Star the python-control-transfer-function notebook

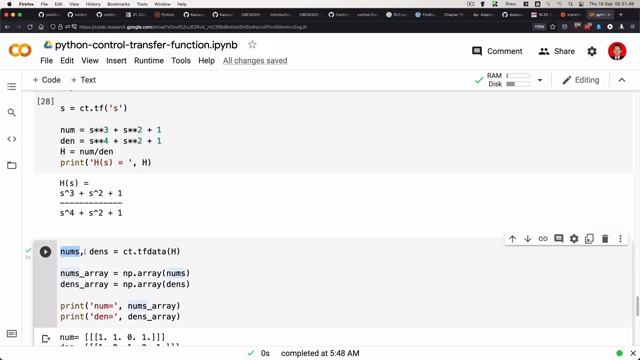click(252, 44)
